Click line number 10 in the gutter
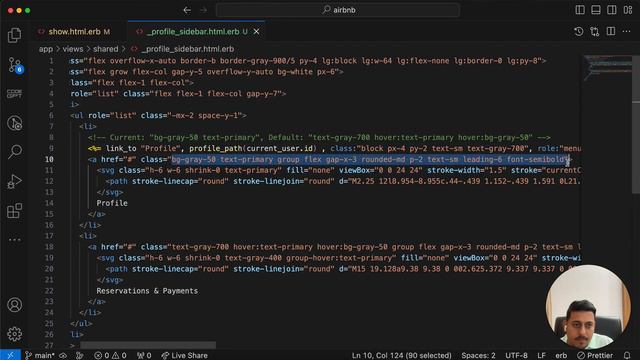 49,159
